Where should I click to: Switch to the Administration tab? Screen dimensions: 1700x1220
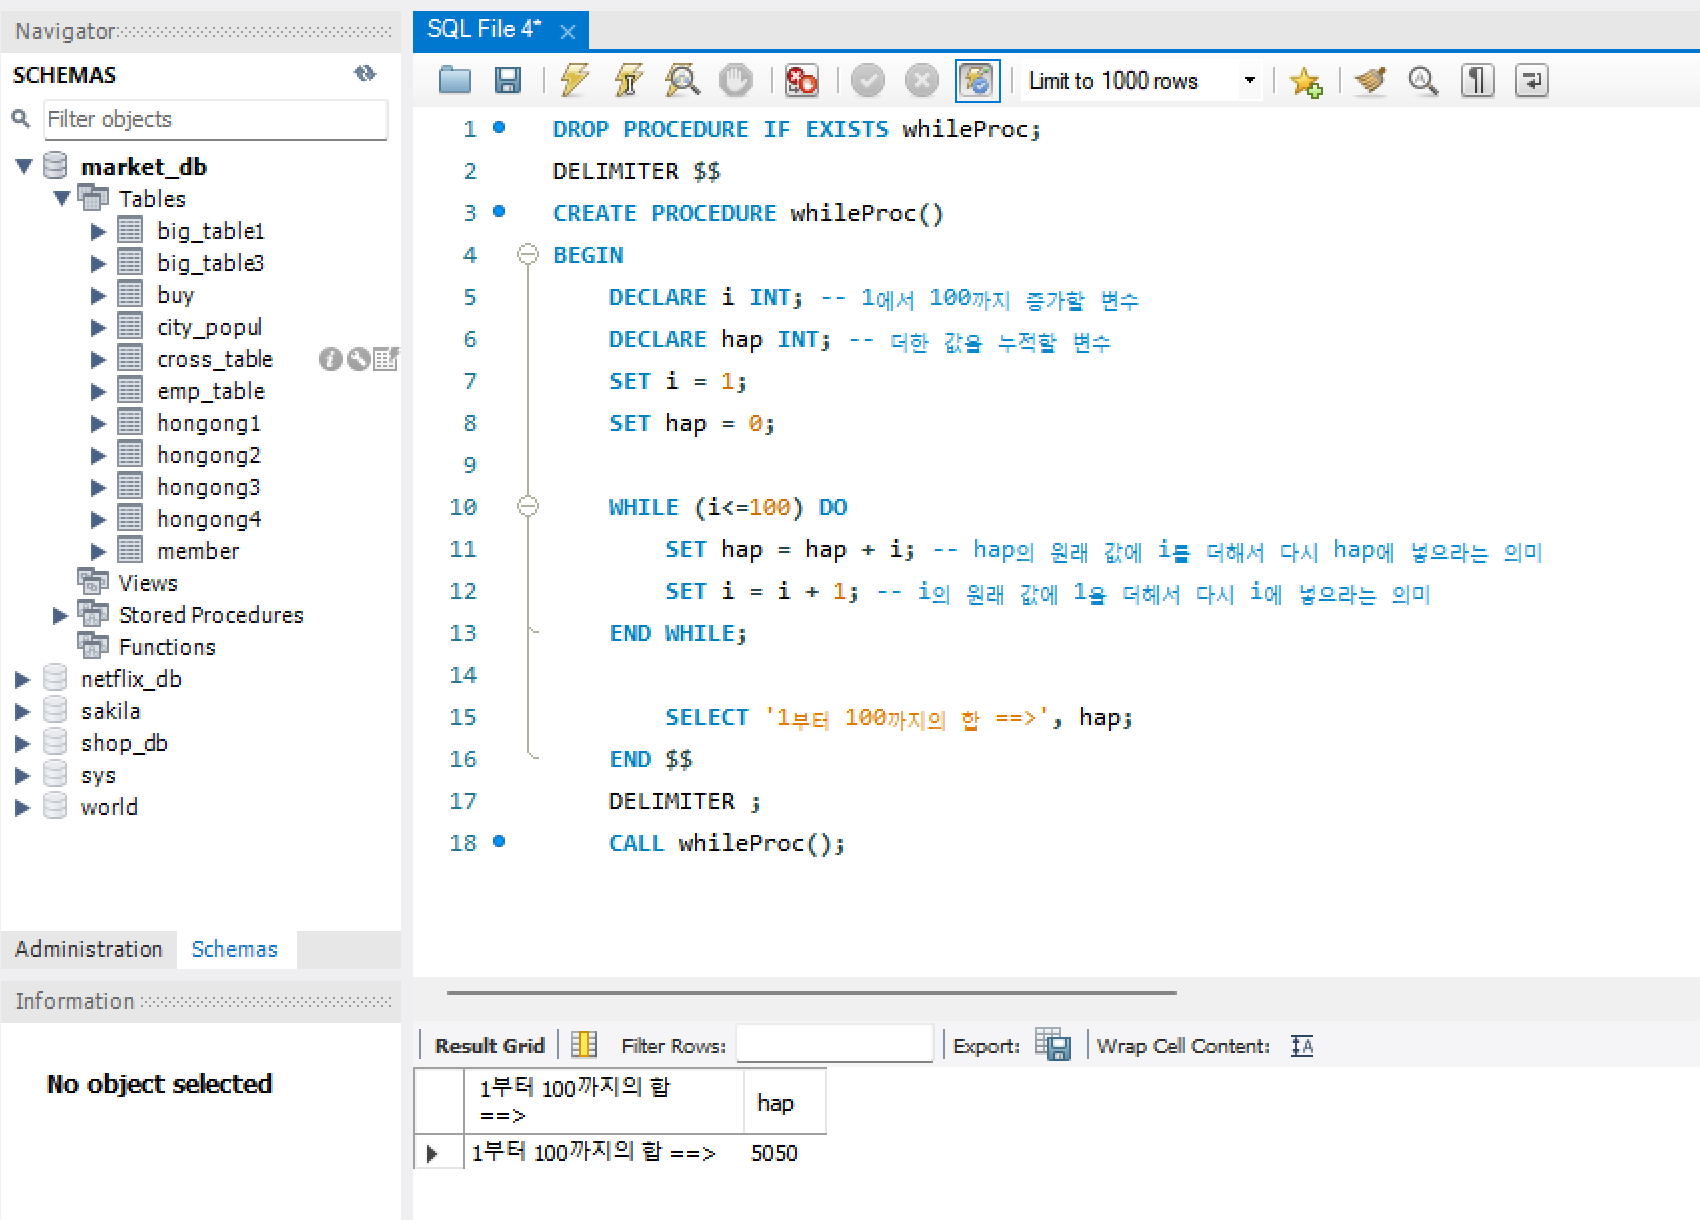point(89,949)
